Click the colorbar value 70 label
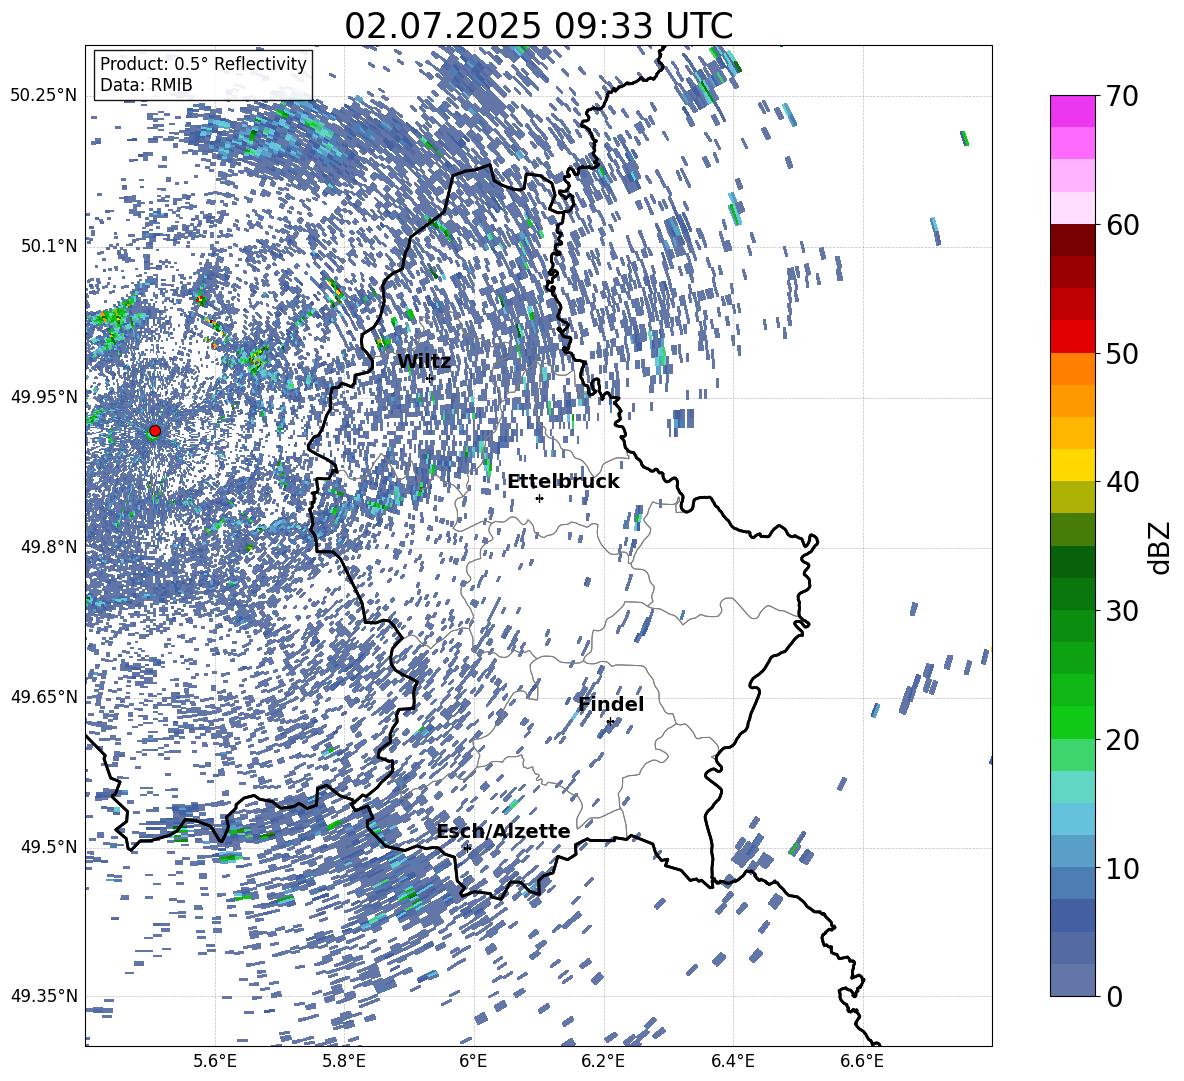1184x1081 pixels. point(1122,96)
